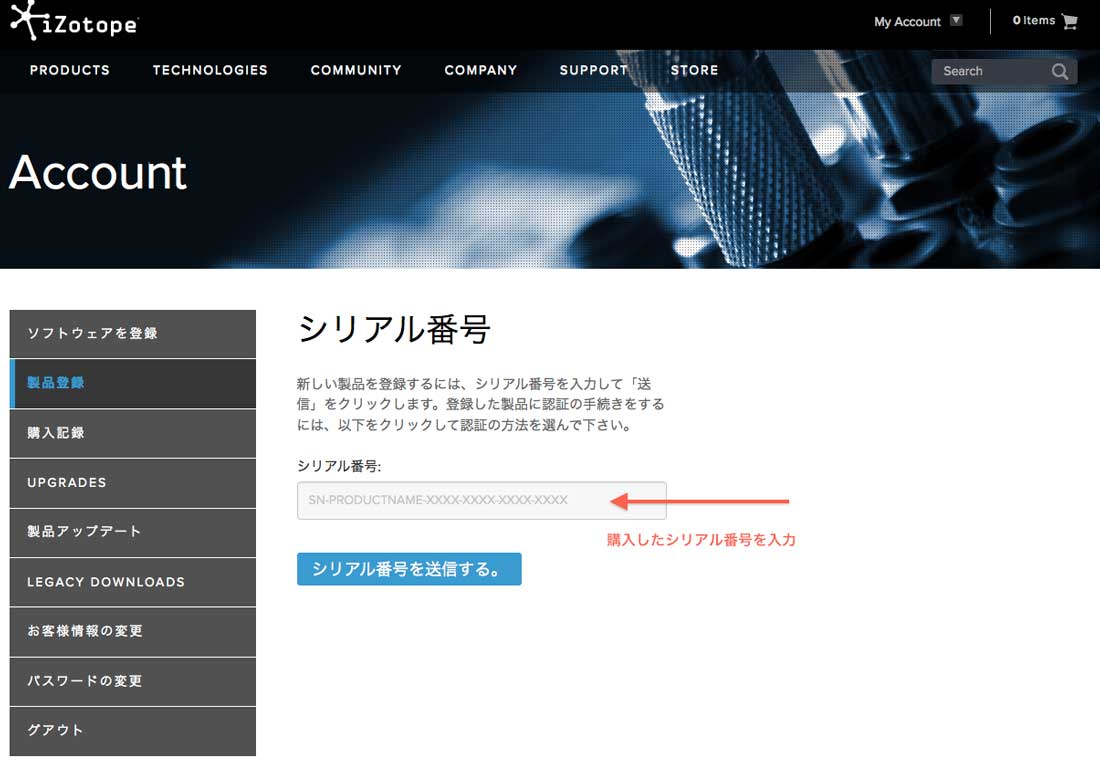1100x763 pixels.
Task: Open the COMMUNITY menu
Action: click(x=356, y=70)
